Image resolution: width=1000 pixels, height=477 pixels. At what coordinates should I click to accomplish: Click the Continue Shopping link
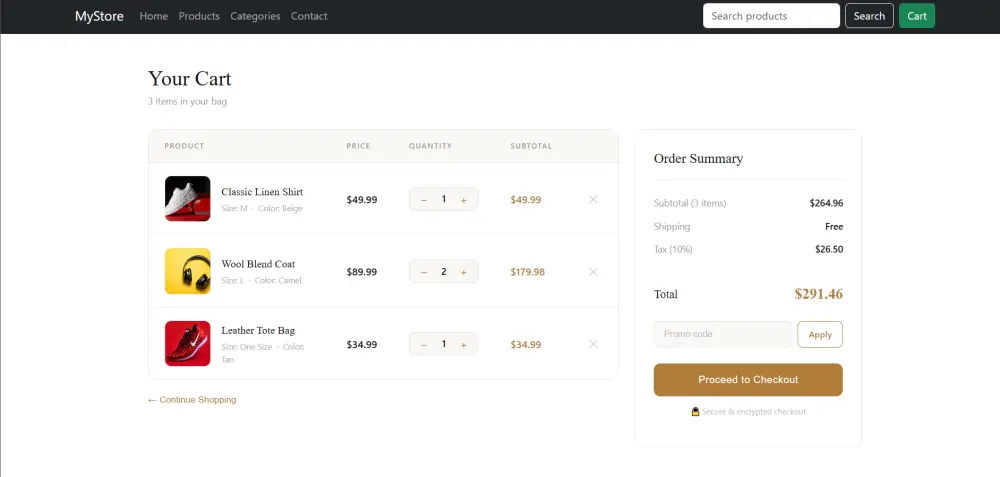point(192,400)
